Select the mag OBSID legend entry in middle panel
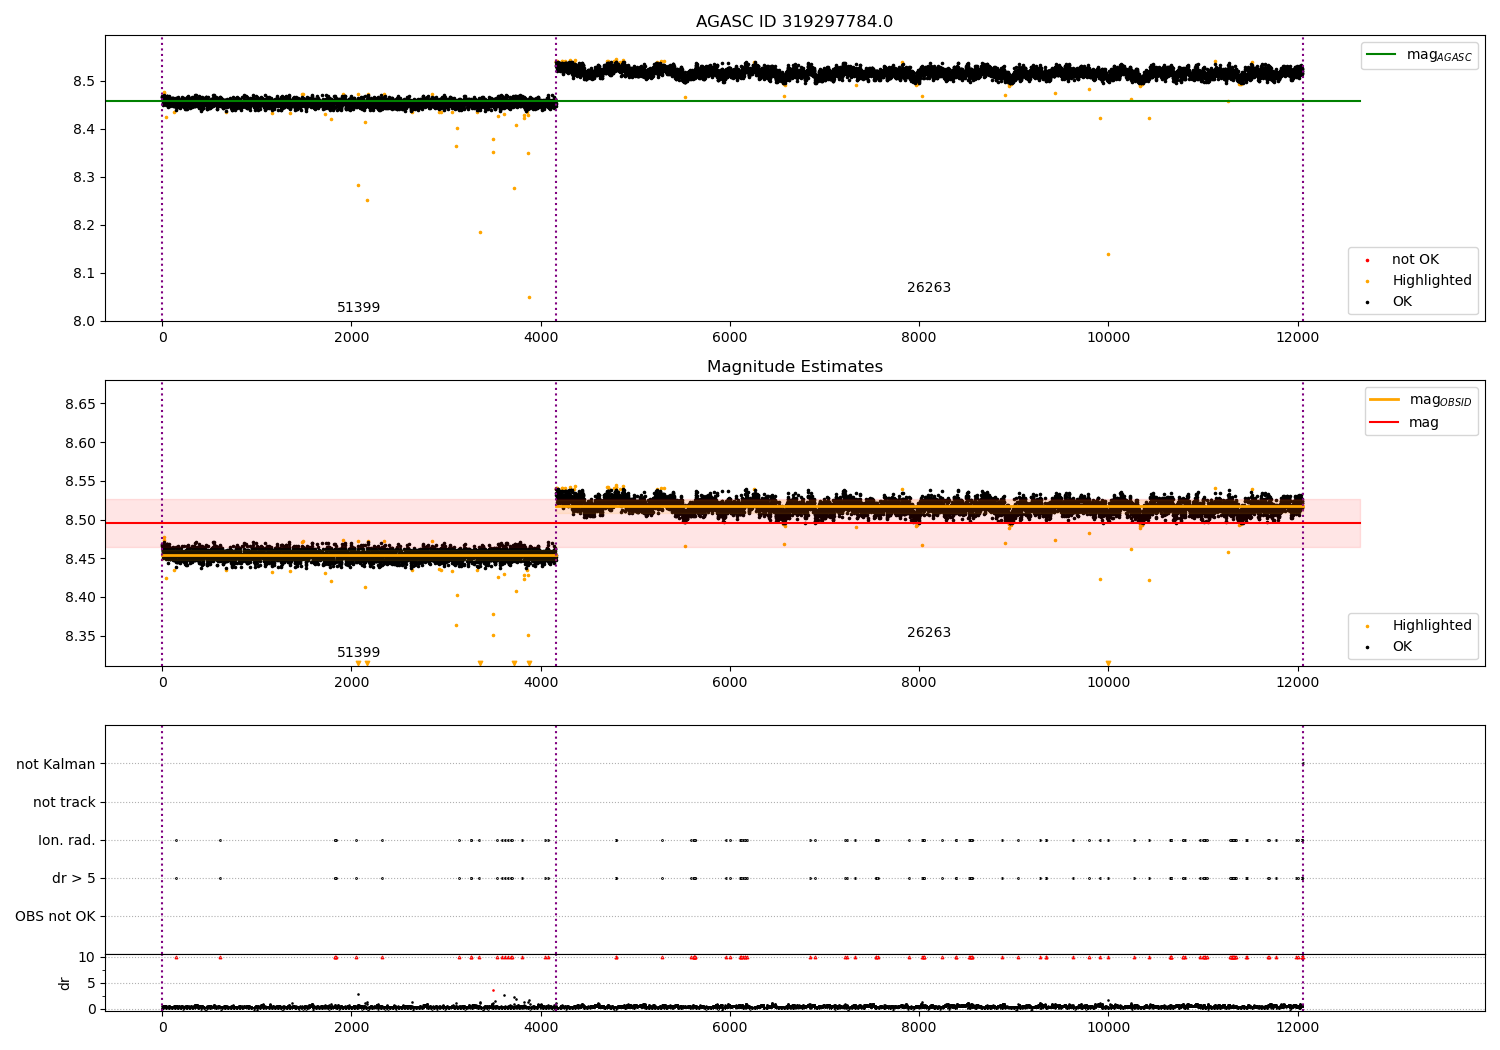This screenshot has height=1050, width=1500. 1421,400
